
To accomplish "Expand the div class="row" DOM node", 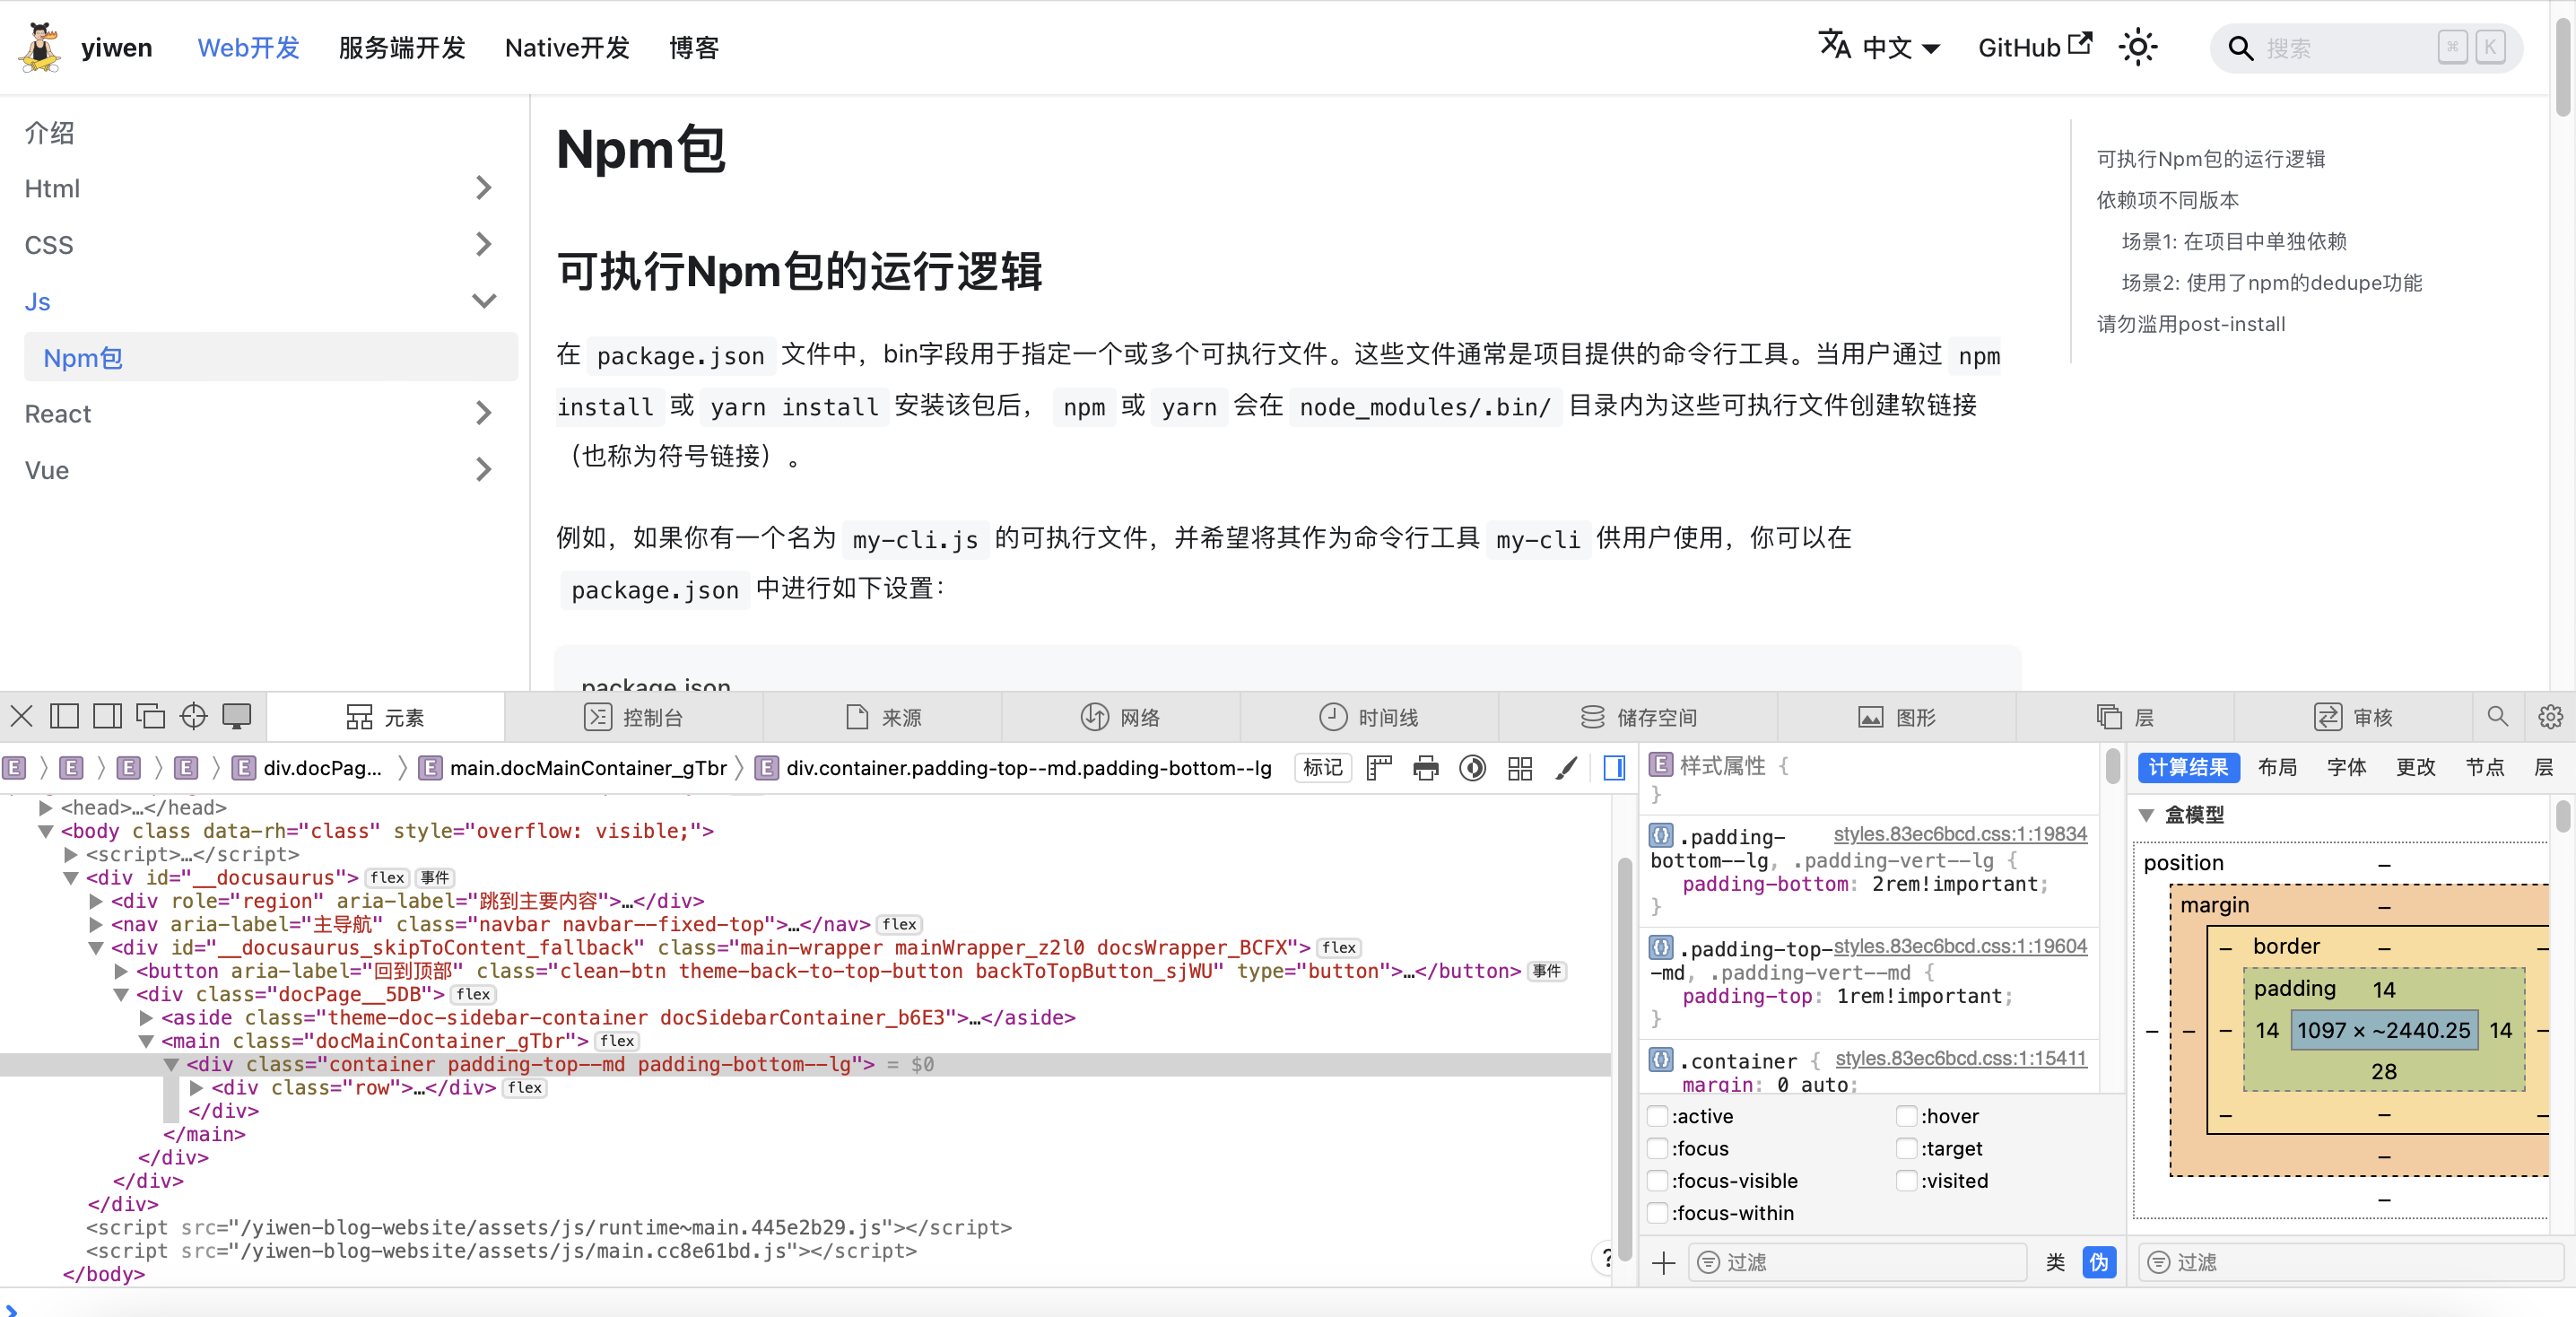I will 196,1087.
